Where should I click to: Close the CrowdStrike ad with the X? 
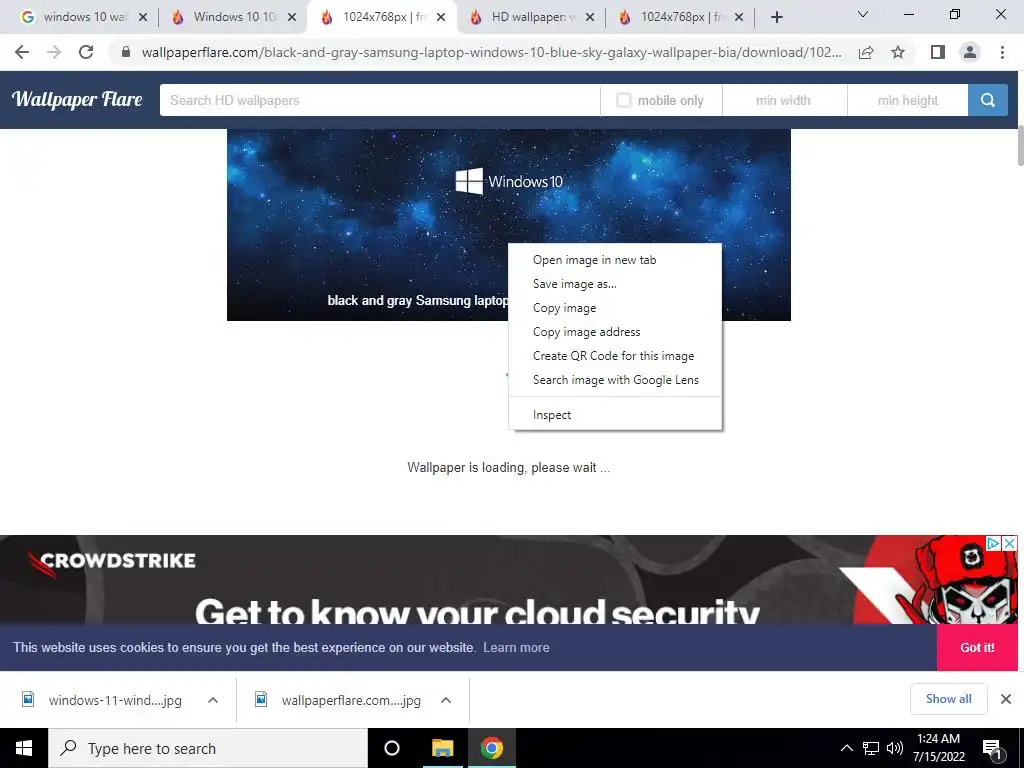[x=1010, y=543]
